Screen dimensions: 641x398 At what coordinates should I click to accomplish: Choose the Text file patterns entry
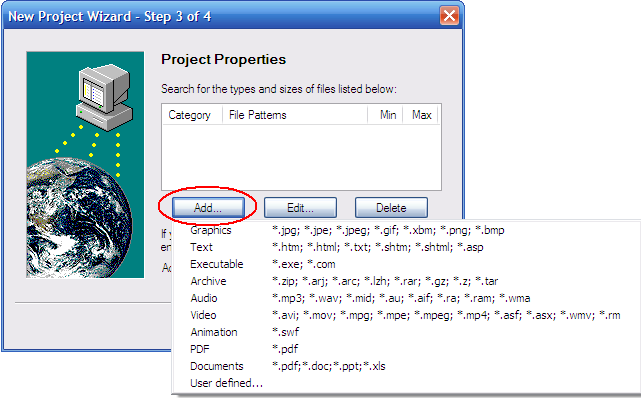pyautogui.click(x=406, y=247)
